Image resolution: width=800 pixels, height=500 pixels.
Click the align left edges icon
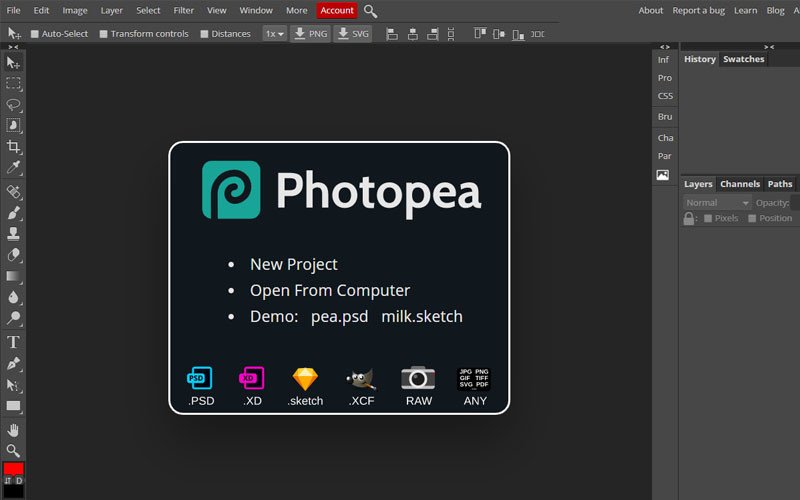[x=392, y=34]
